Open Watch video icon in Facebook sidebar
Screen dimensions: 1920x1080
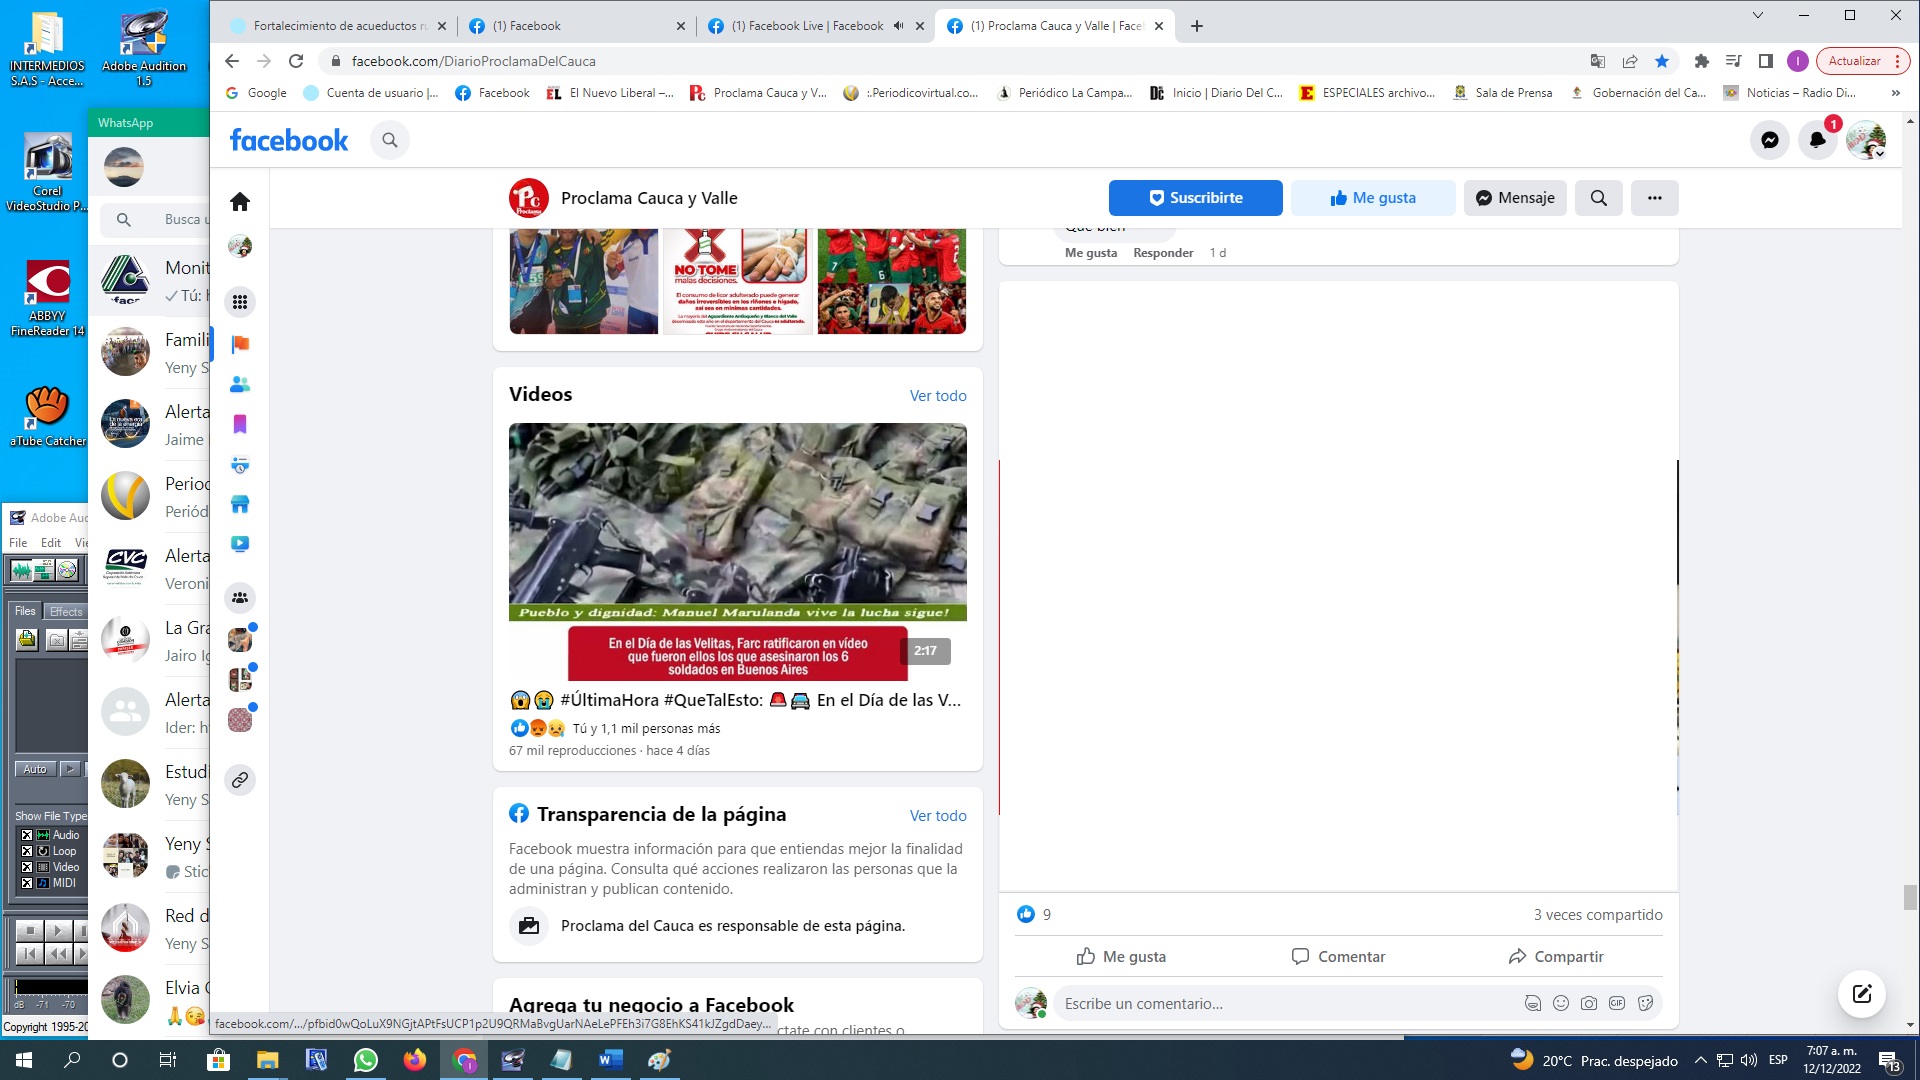point(240,544)
